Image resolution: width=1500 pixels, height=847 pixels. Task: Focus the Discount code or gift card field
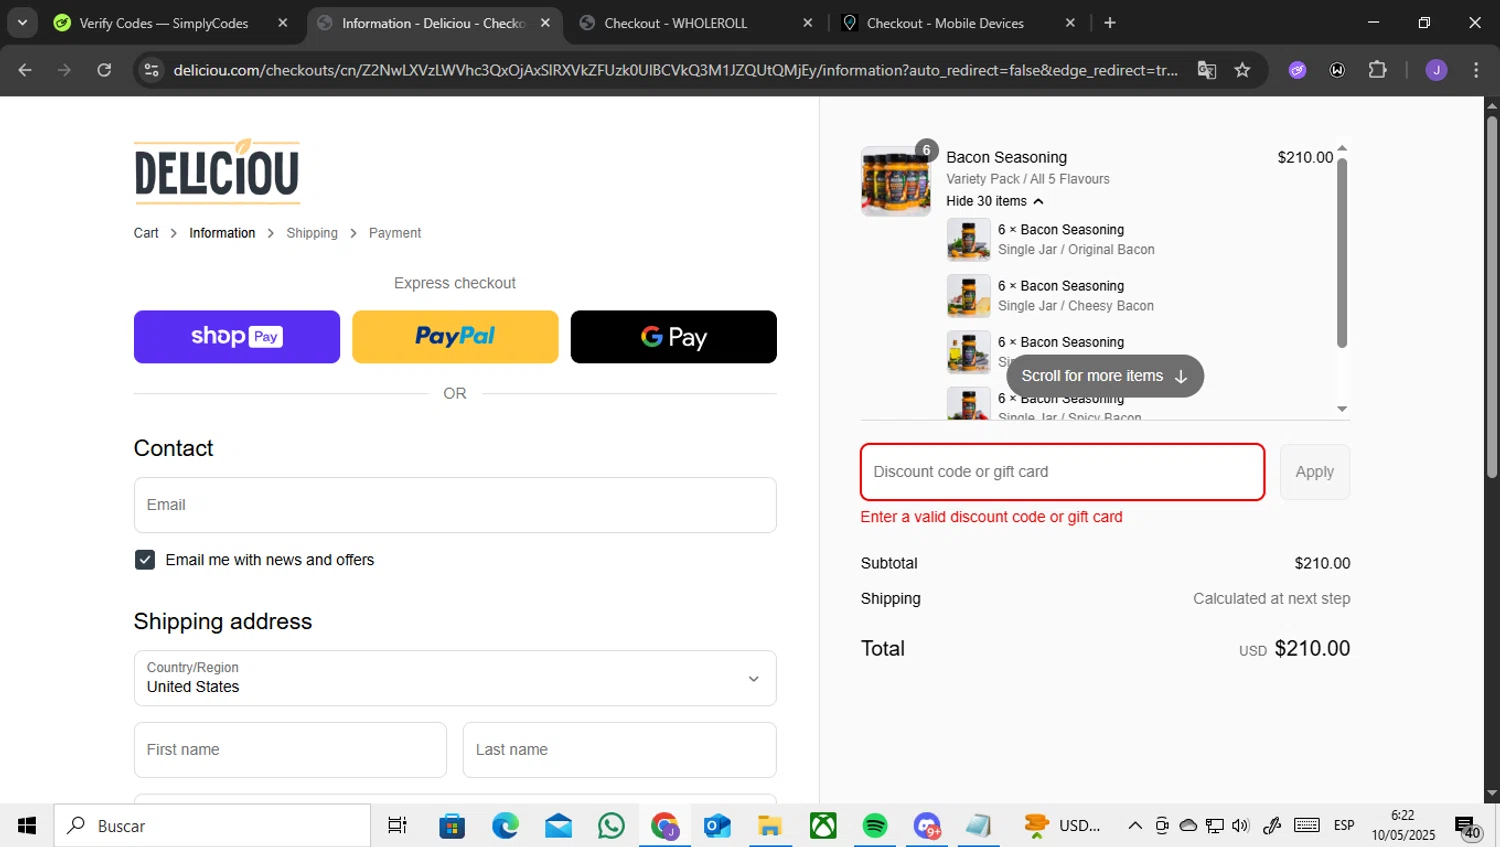tap(1063, 472)
